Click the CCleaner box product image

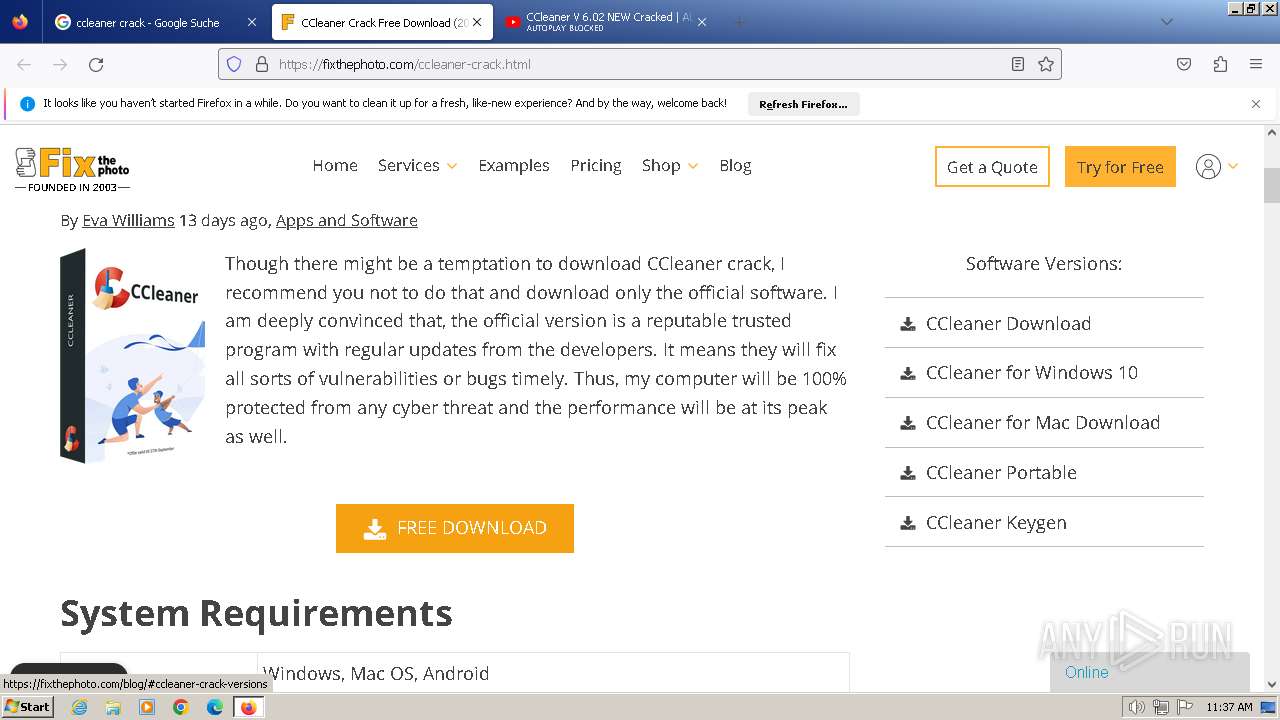tap(132, 356)
